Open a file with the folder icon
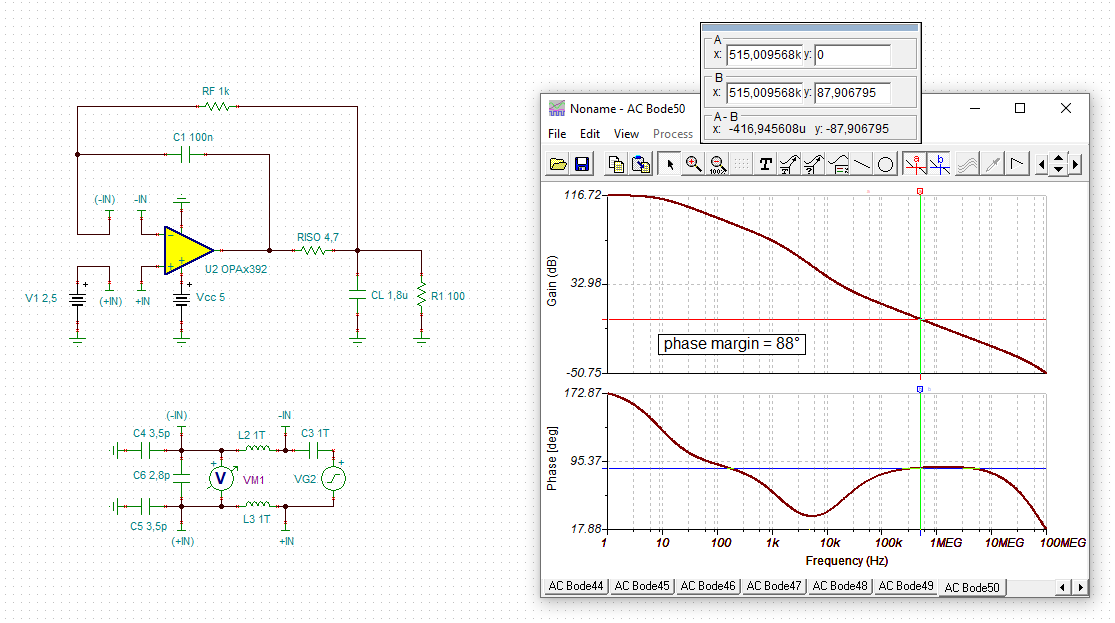 pos(558,165)
